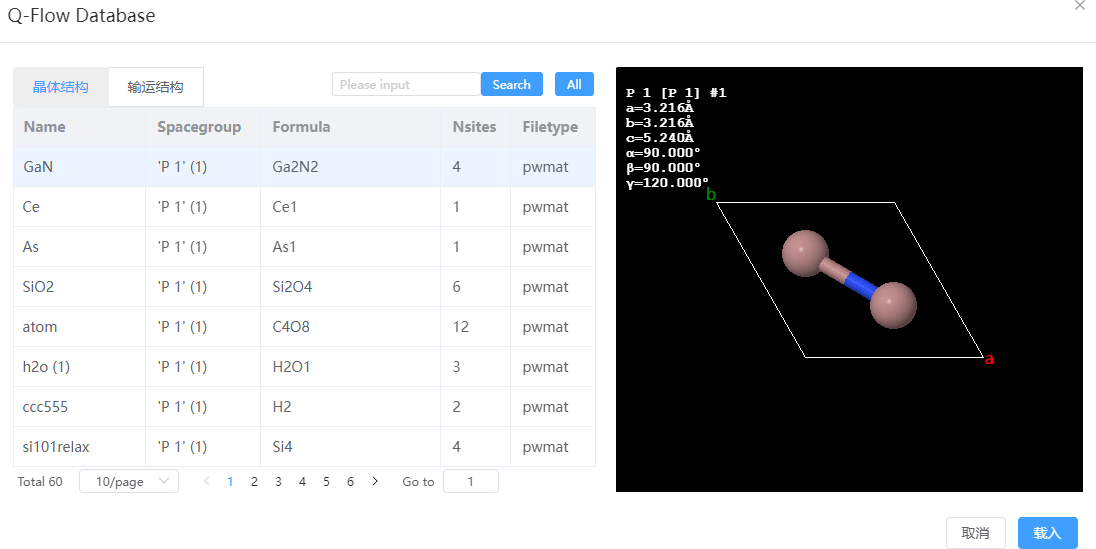Click 取消 cancel button
This screenshot has width=1096, height=549.
(x=975, y=533)
